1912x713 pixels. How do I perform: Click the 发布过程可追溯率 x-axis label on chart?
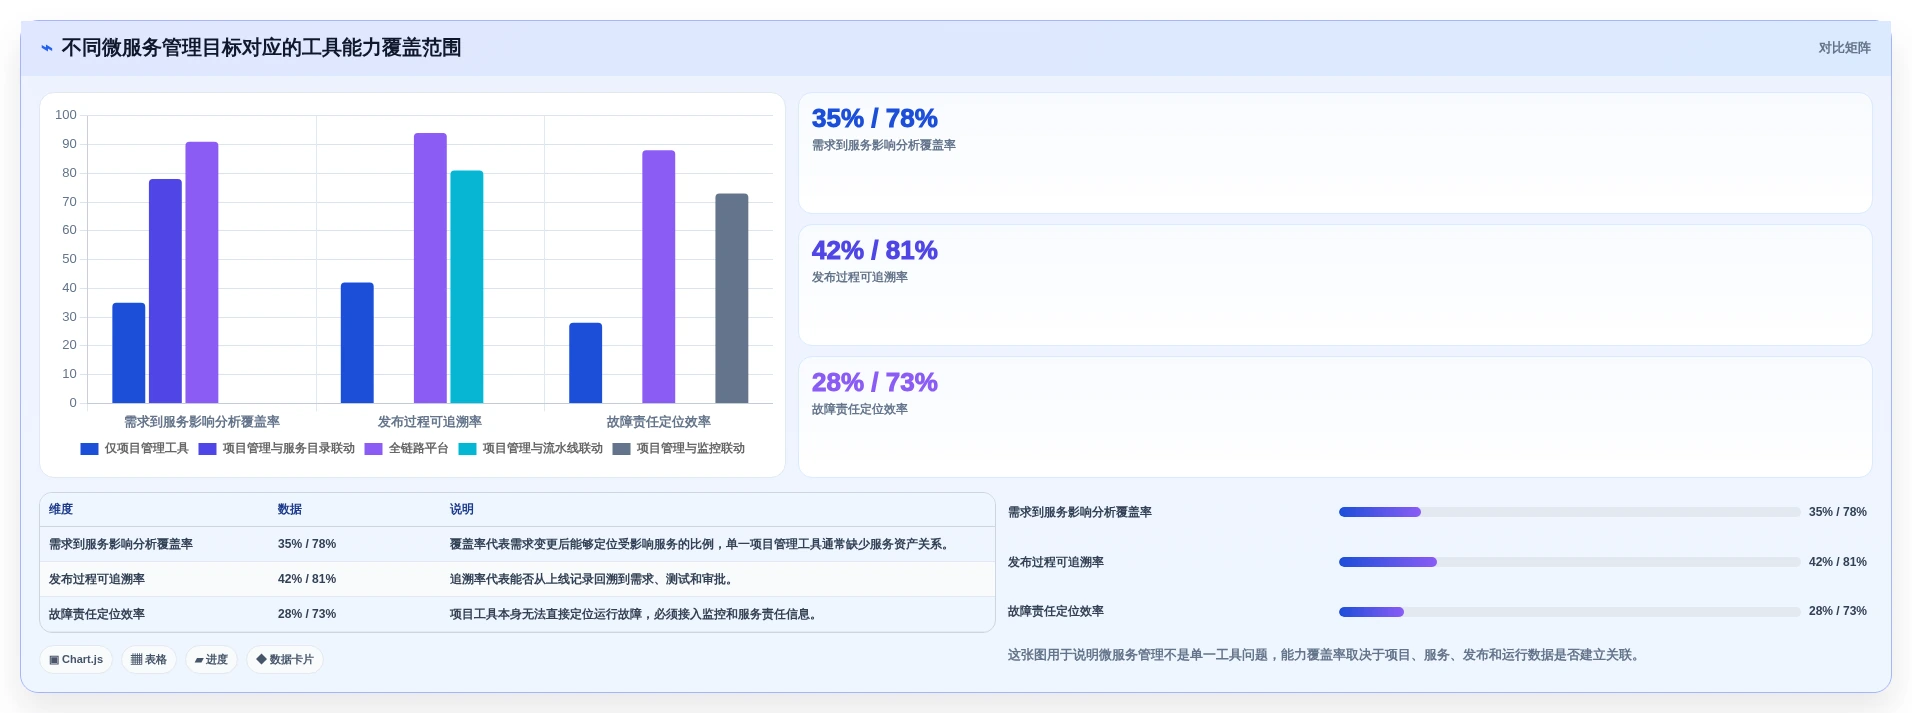coord(430,422)
